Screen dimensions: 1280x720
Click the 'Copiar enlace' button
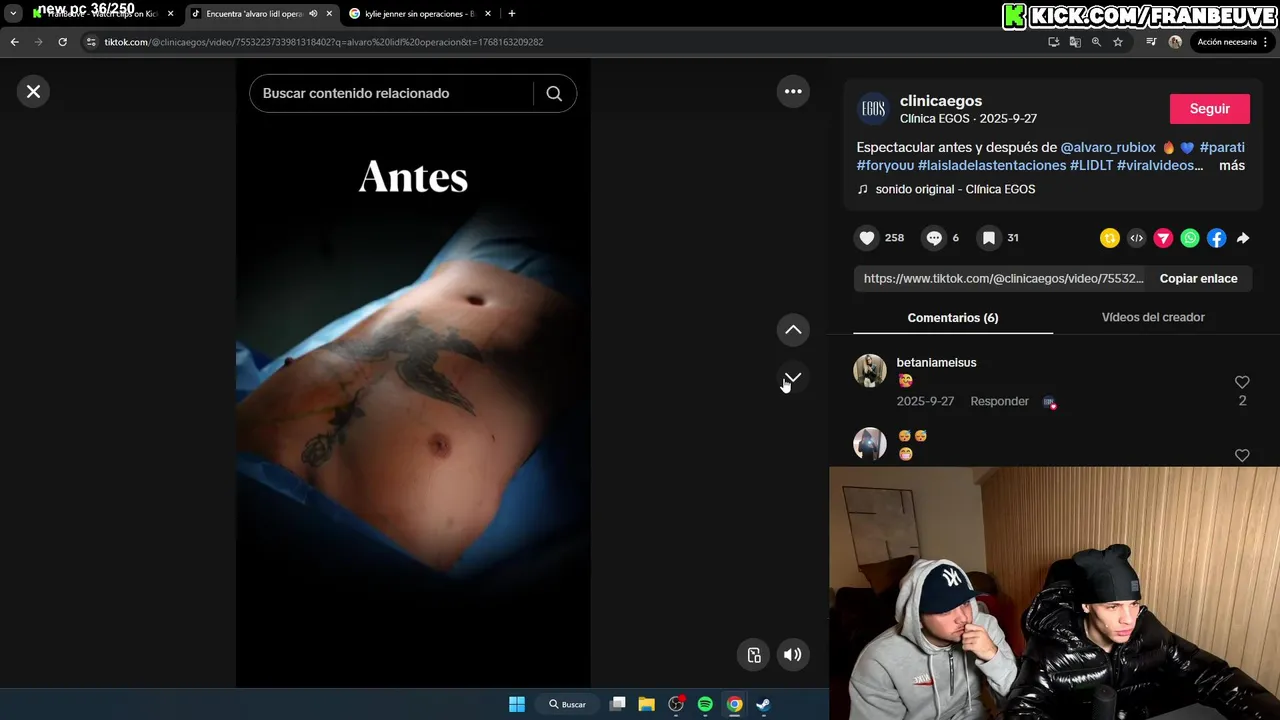(1198, 279)
